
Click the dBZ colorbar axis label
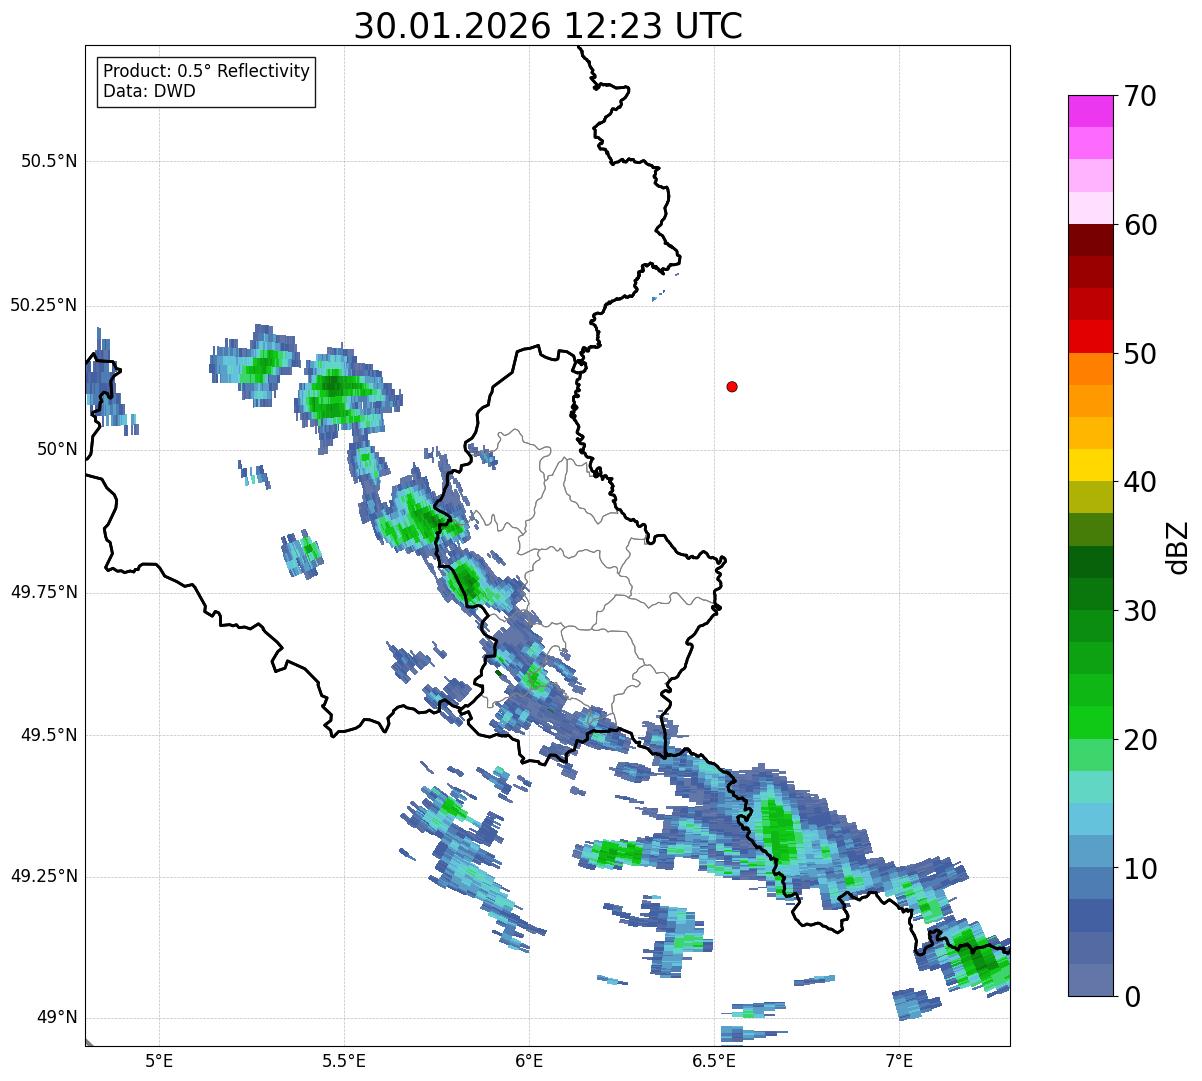point(1178,546)
